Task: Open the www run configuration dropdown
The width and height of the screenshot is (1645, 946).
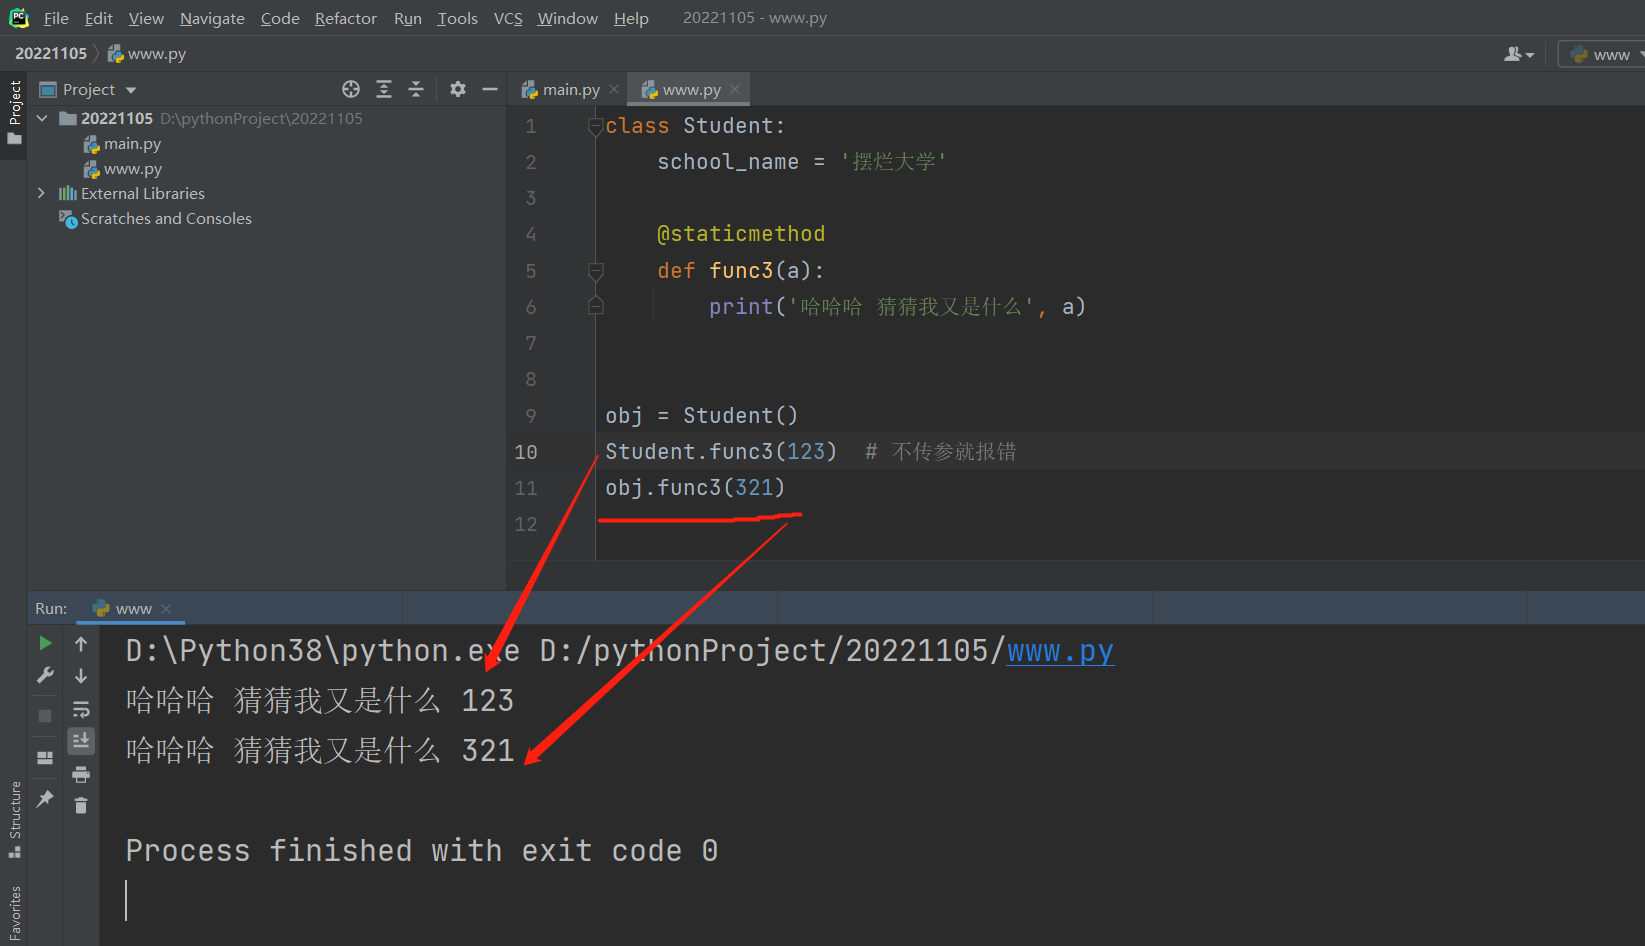Action: (x=1604, y=54)
